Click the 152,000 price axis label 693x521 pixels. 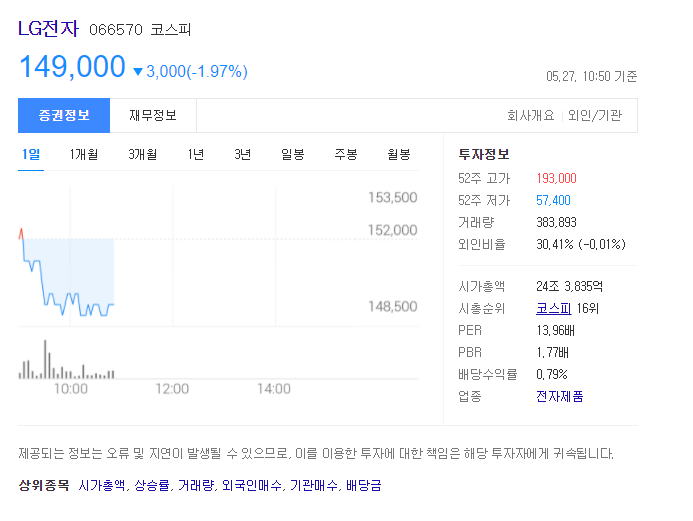393,230
